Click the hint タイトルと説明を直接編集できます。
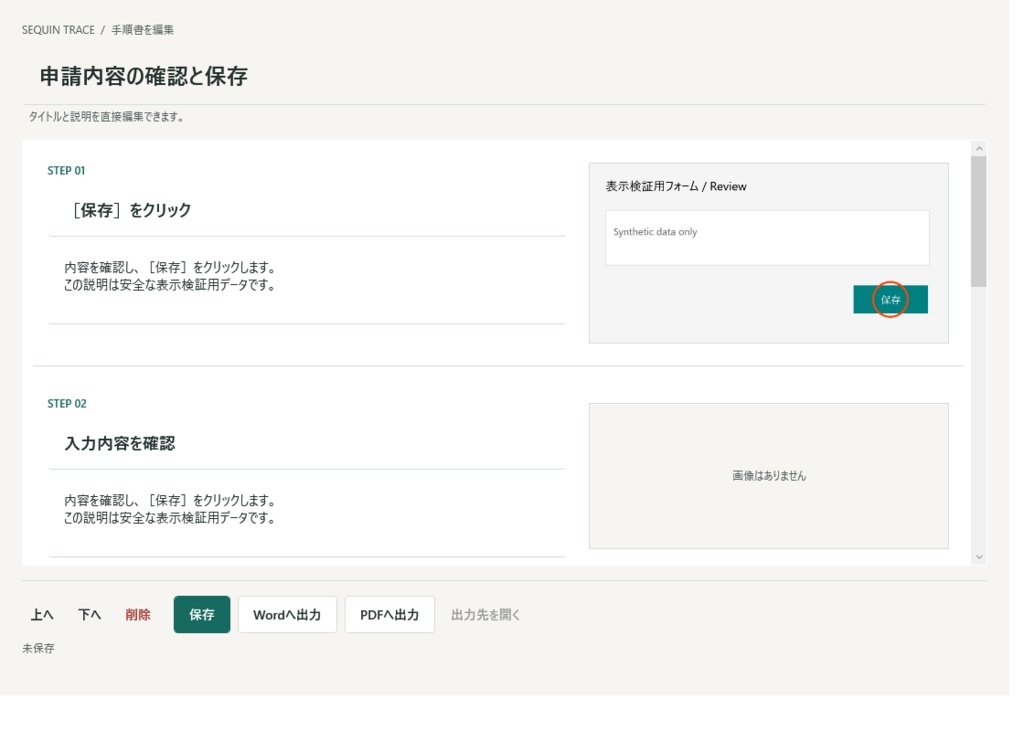 [108, 118]
